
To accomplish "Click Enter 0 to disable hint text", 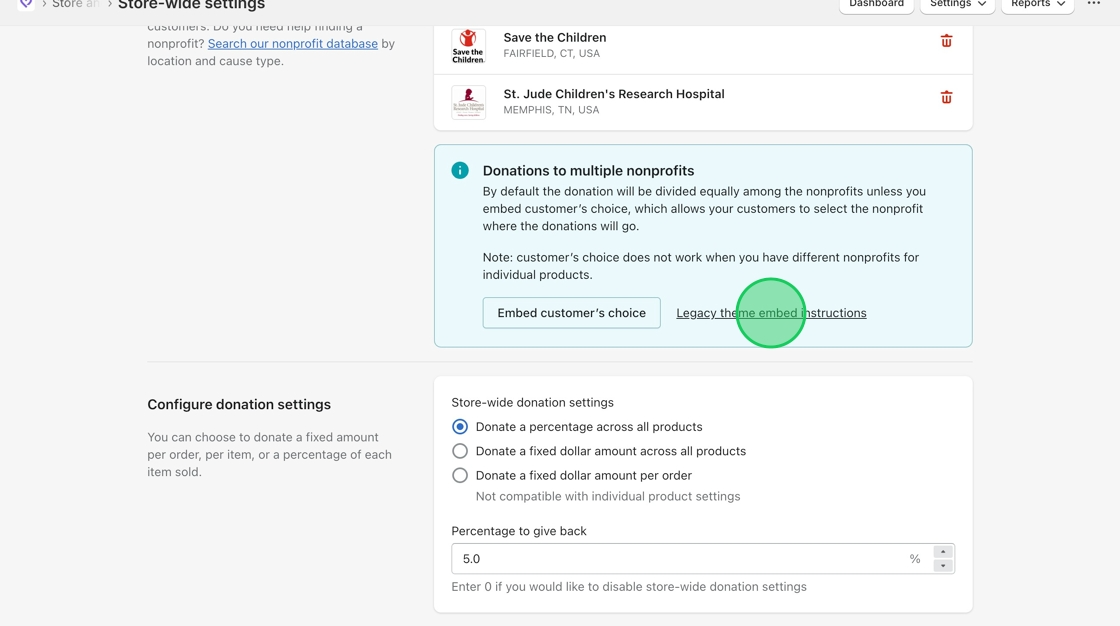I will 629,587.
